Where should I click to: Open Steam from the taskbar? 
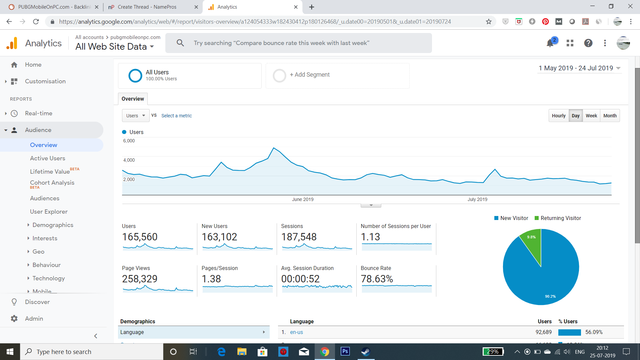366,351
